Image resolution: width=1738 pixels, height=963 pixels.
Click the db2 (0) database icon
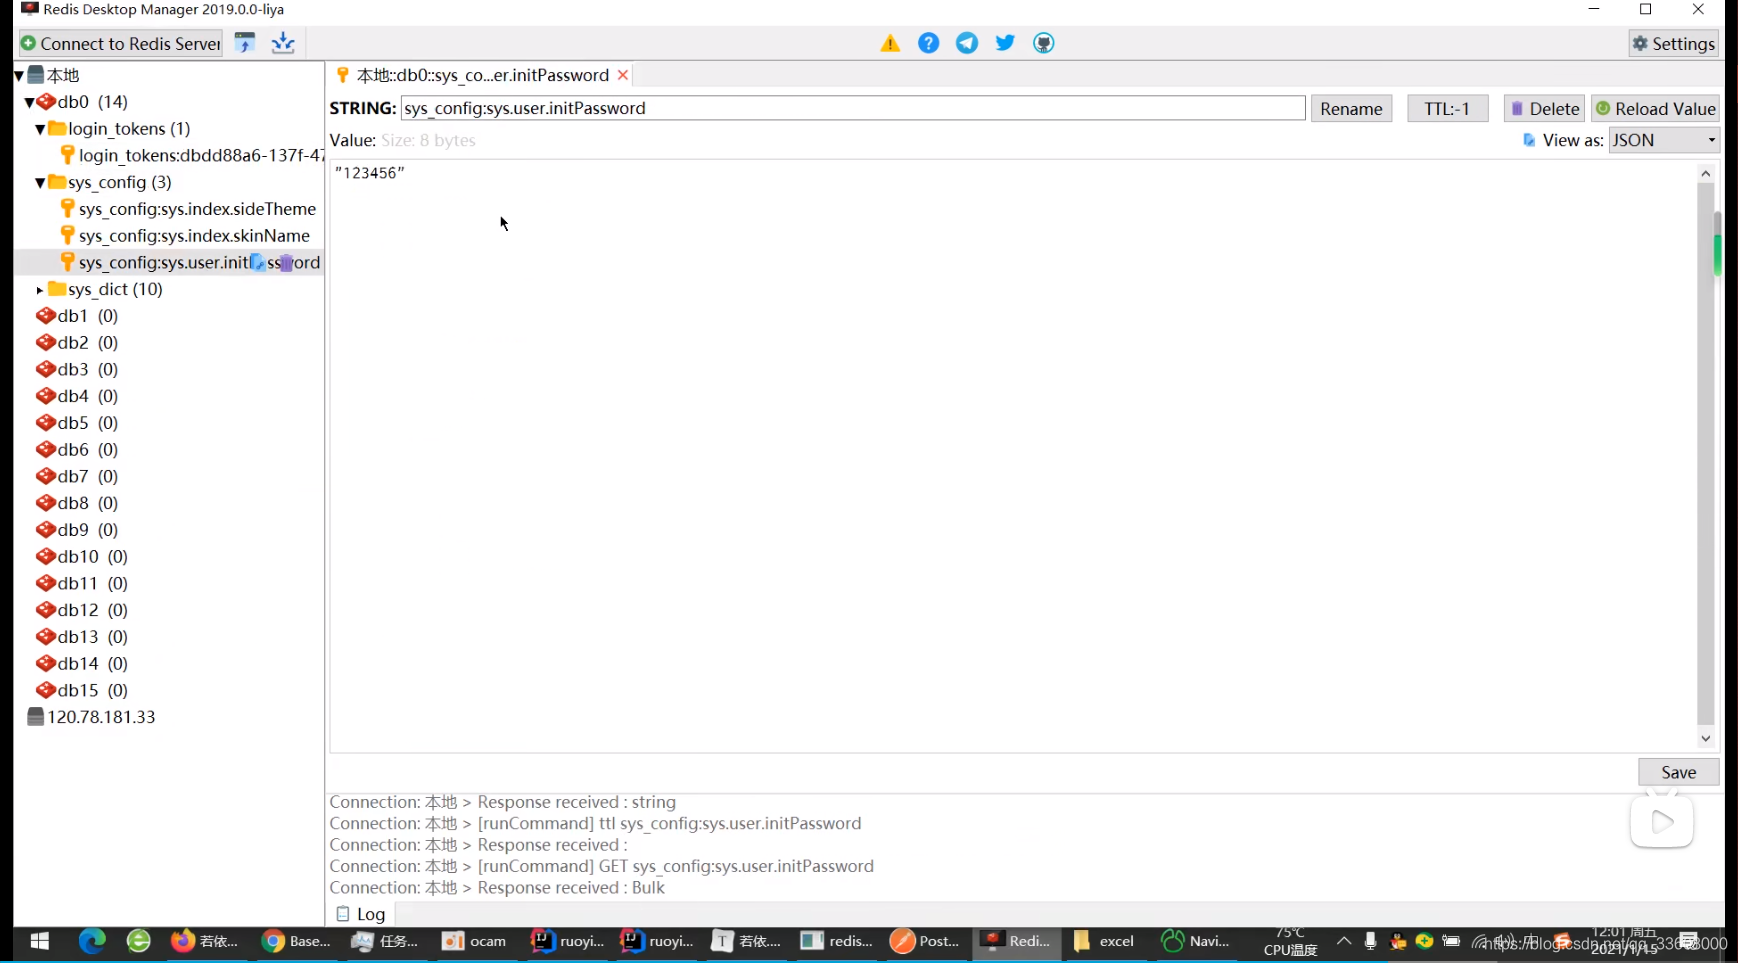click(46, 343)
